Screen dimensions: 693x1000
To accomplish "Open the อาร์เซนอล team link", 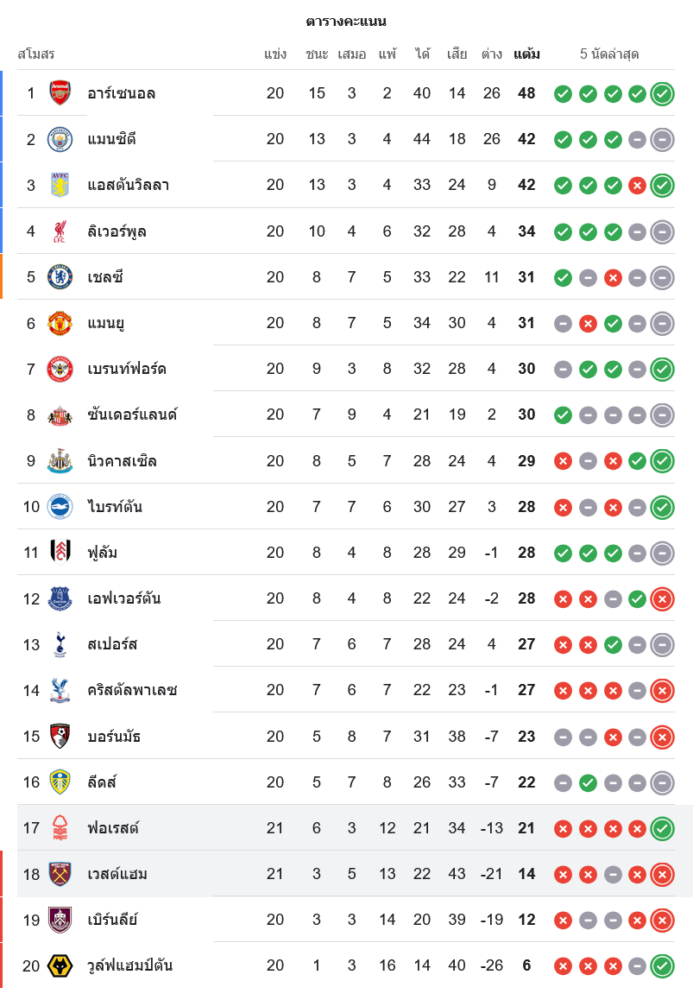I will point(121,93).
